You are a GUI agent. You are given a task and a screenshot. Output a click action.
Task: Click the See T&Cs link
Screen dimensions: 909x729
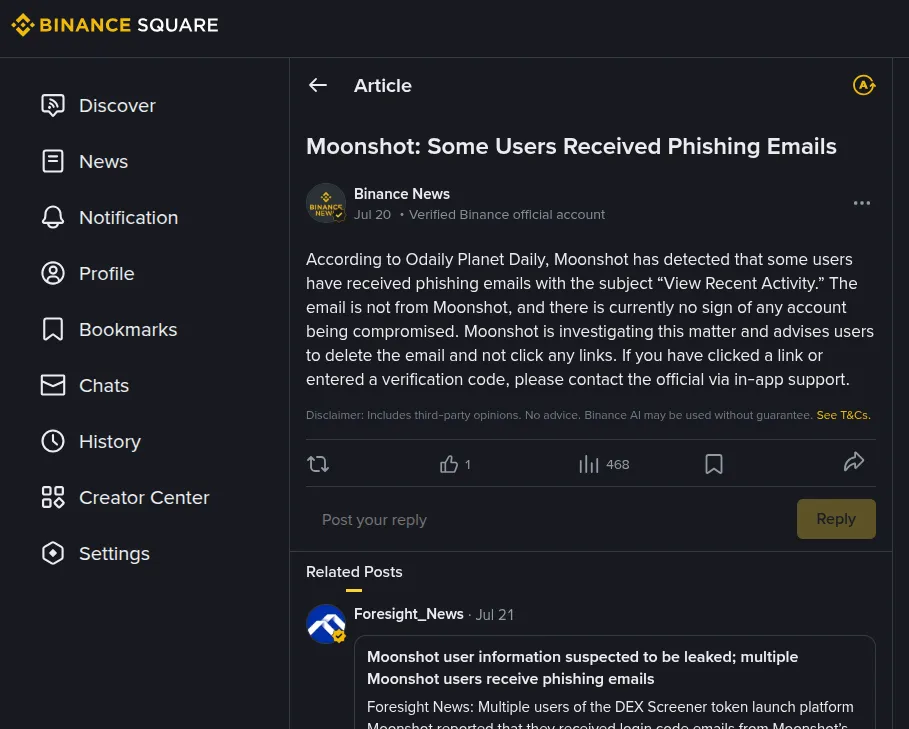(843, 415)
